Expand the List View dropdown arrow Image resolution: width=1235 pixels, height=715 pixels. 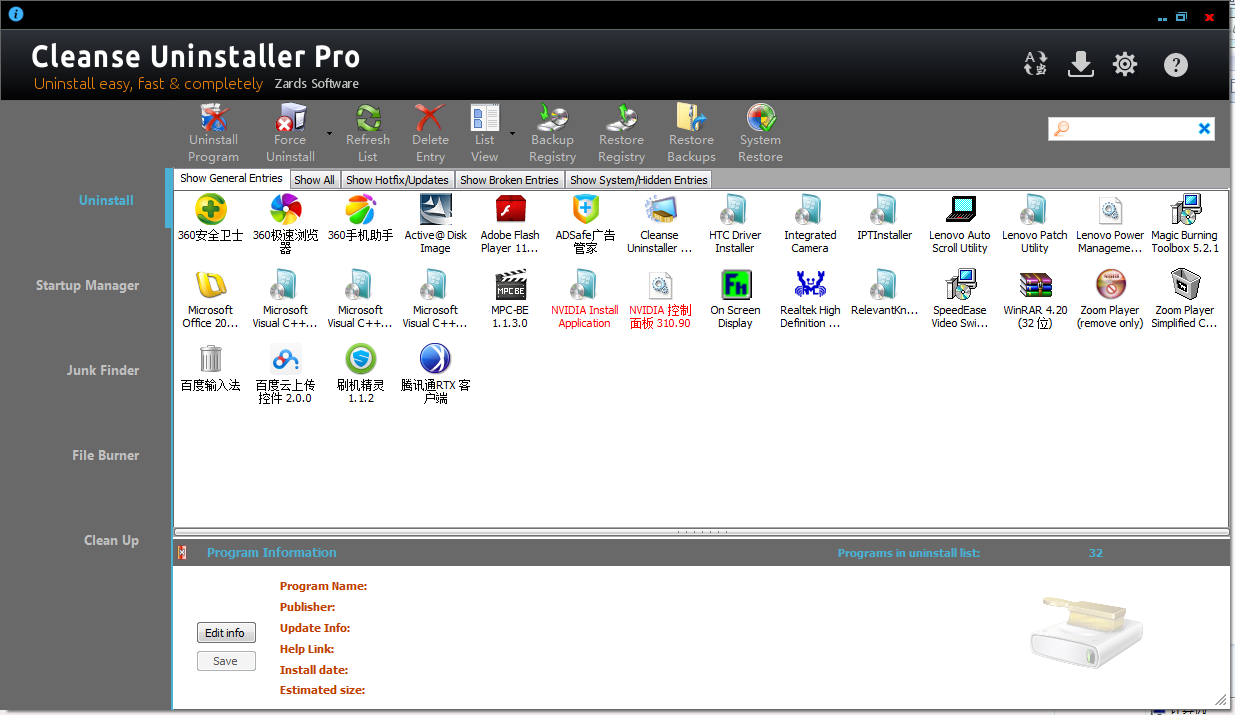[513, 133]
